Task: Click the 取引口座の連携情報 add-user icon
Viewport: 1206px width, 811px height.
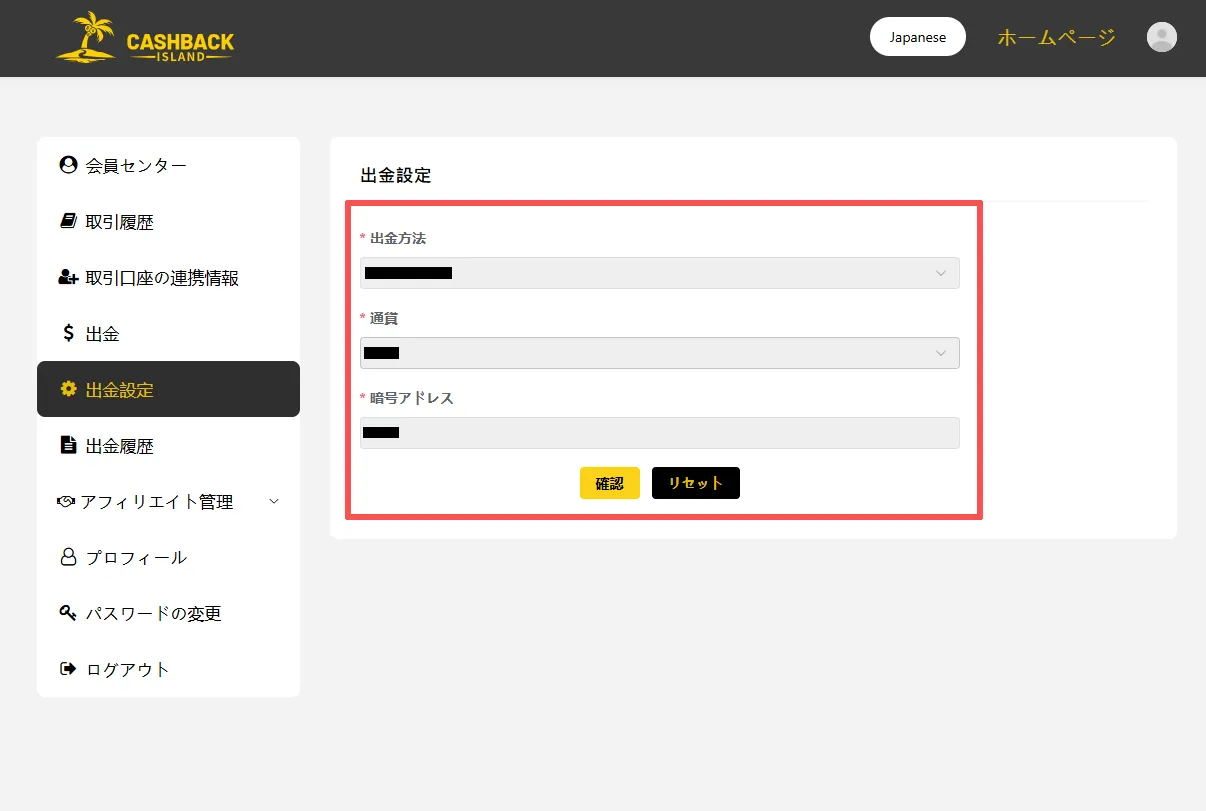Action: click(68, 277)
